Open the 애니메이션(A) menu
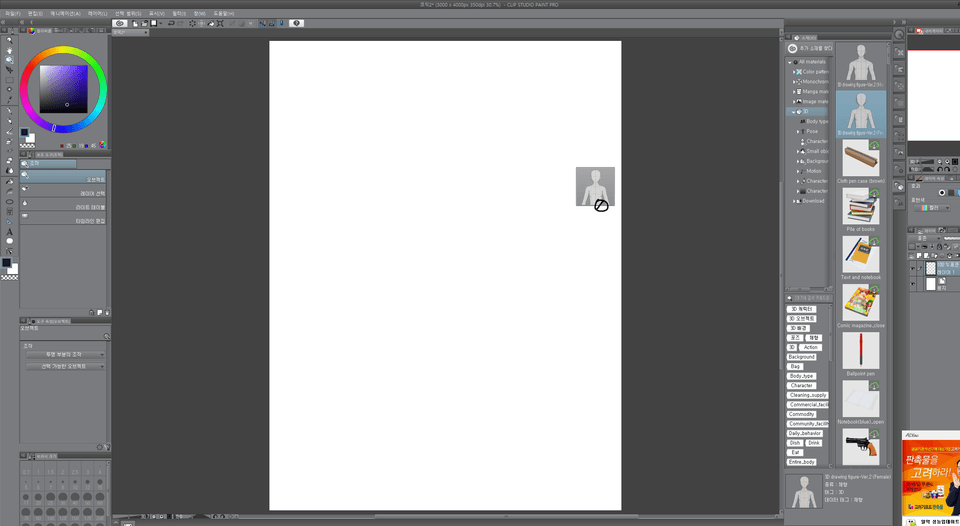The height and width of the screenshot is (526, 960). point(66,13)
